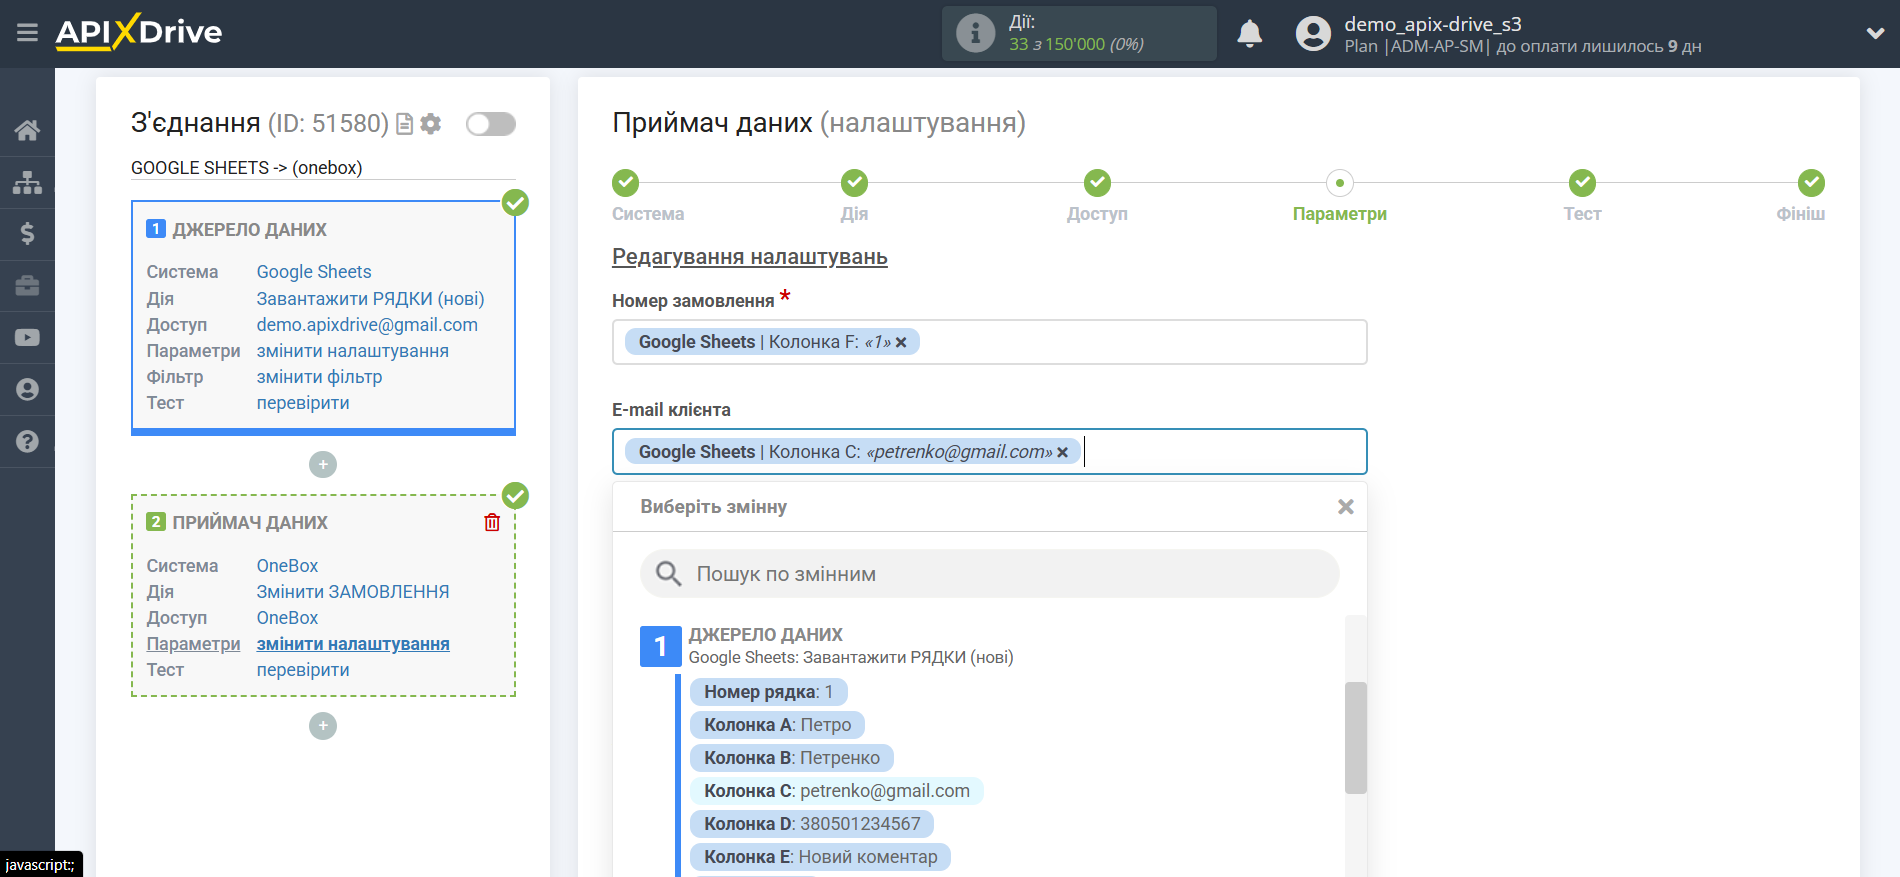Open Завантажити РЯДКИ (нові) action link
Screen dimensions: 1900x877
pyautogui.click(x=370, y=299)
